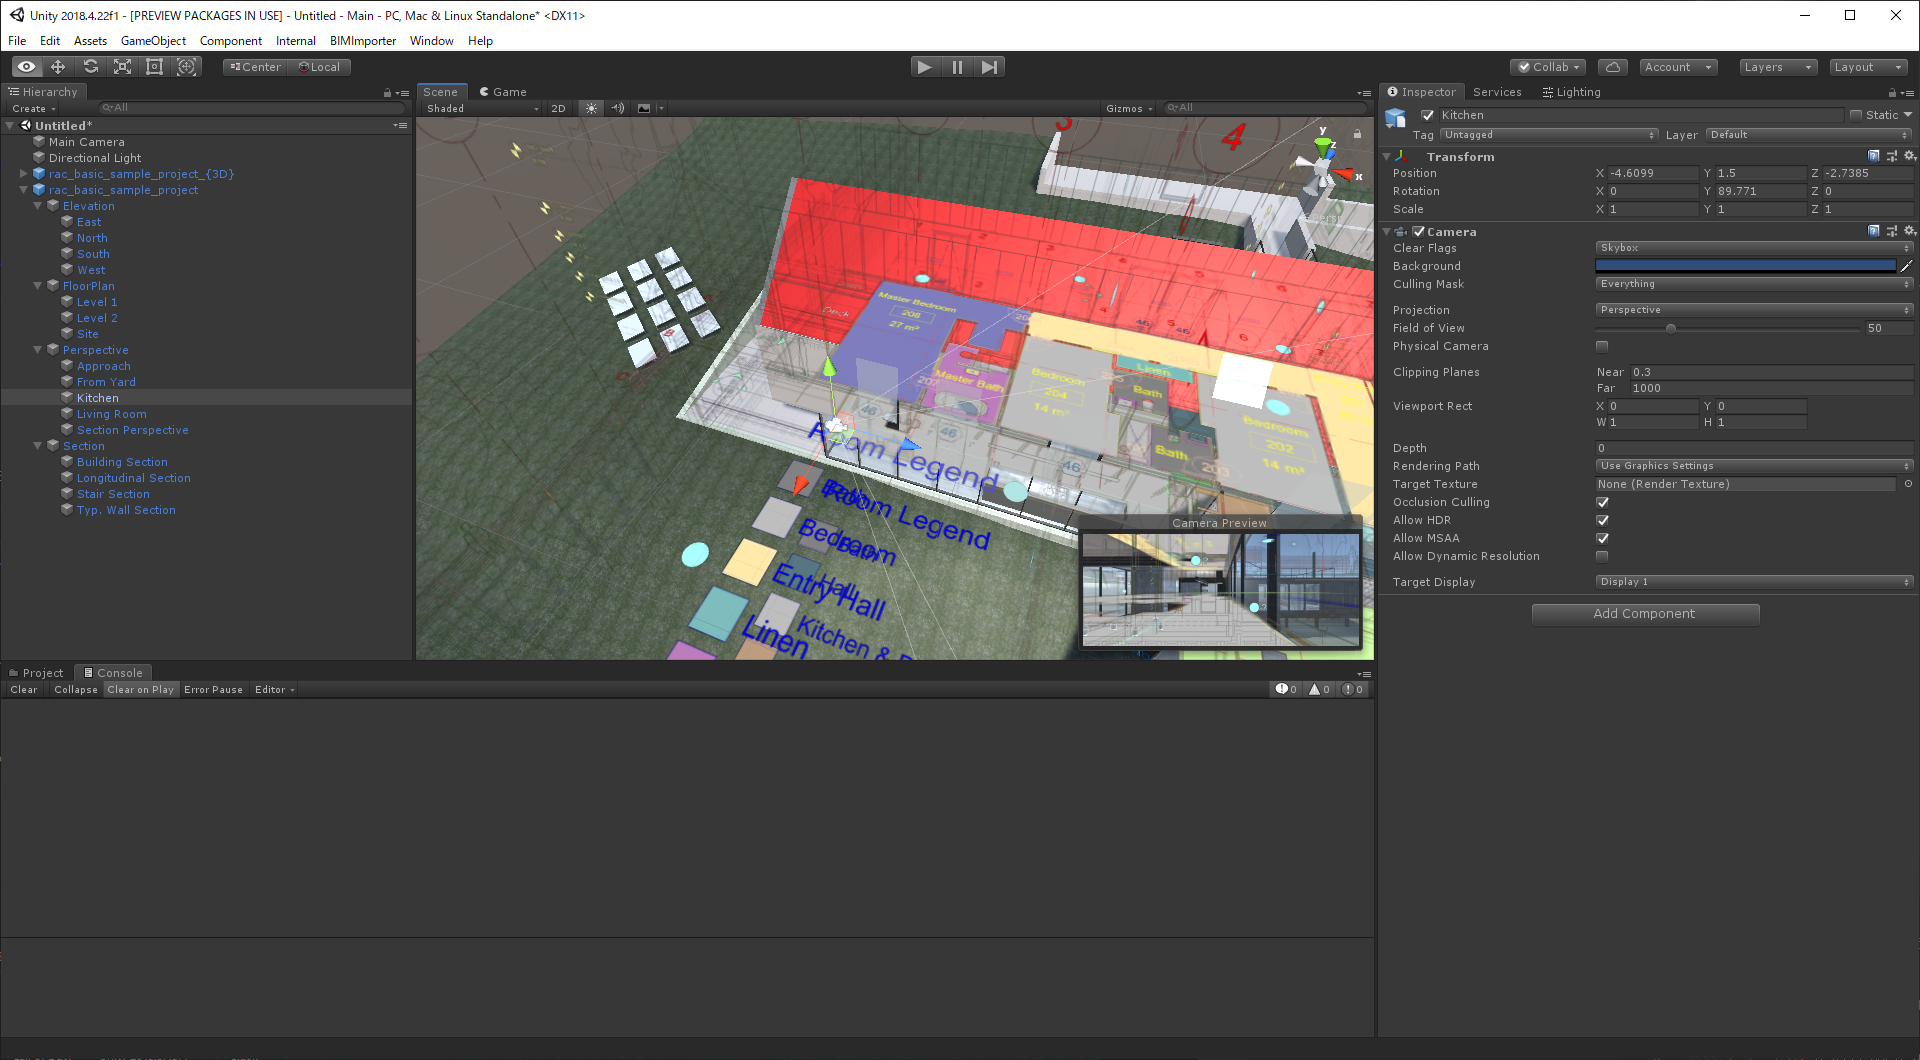1920x1060 pixels.
Task: Open the Layers dropdown in the toolbar
Action: coord(1777,66)
